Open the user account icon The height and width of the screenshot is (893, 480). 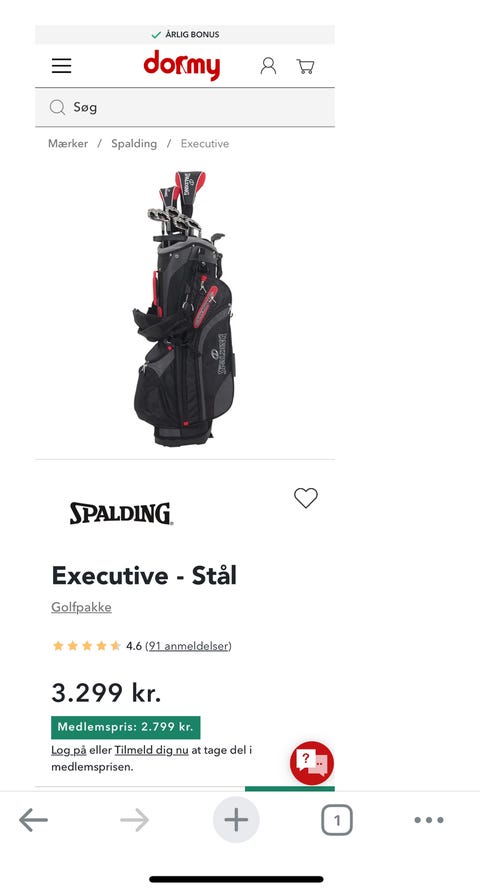pyautogui.click(x=268, y=66)
